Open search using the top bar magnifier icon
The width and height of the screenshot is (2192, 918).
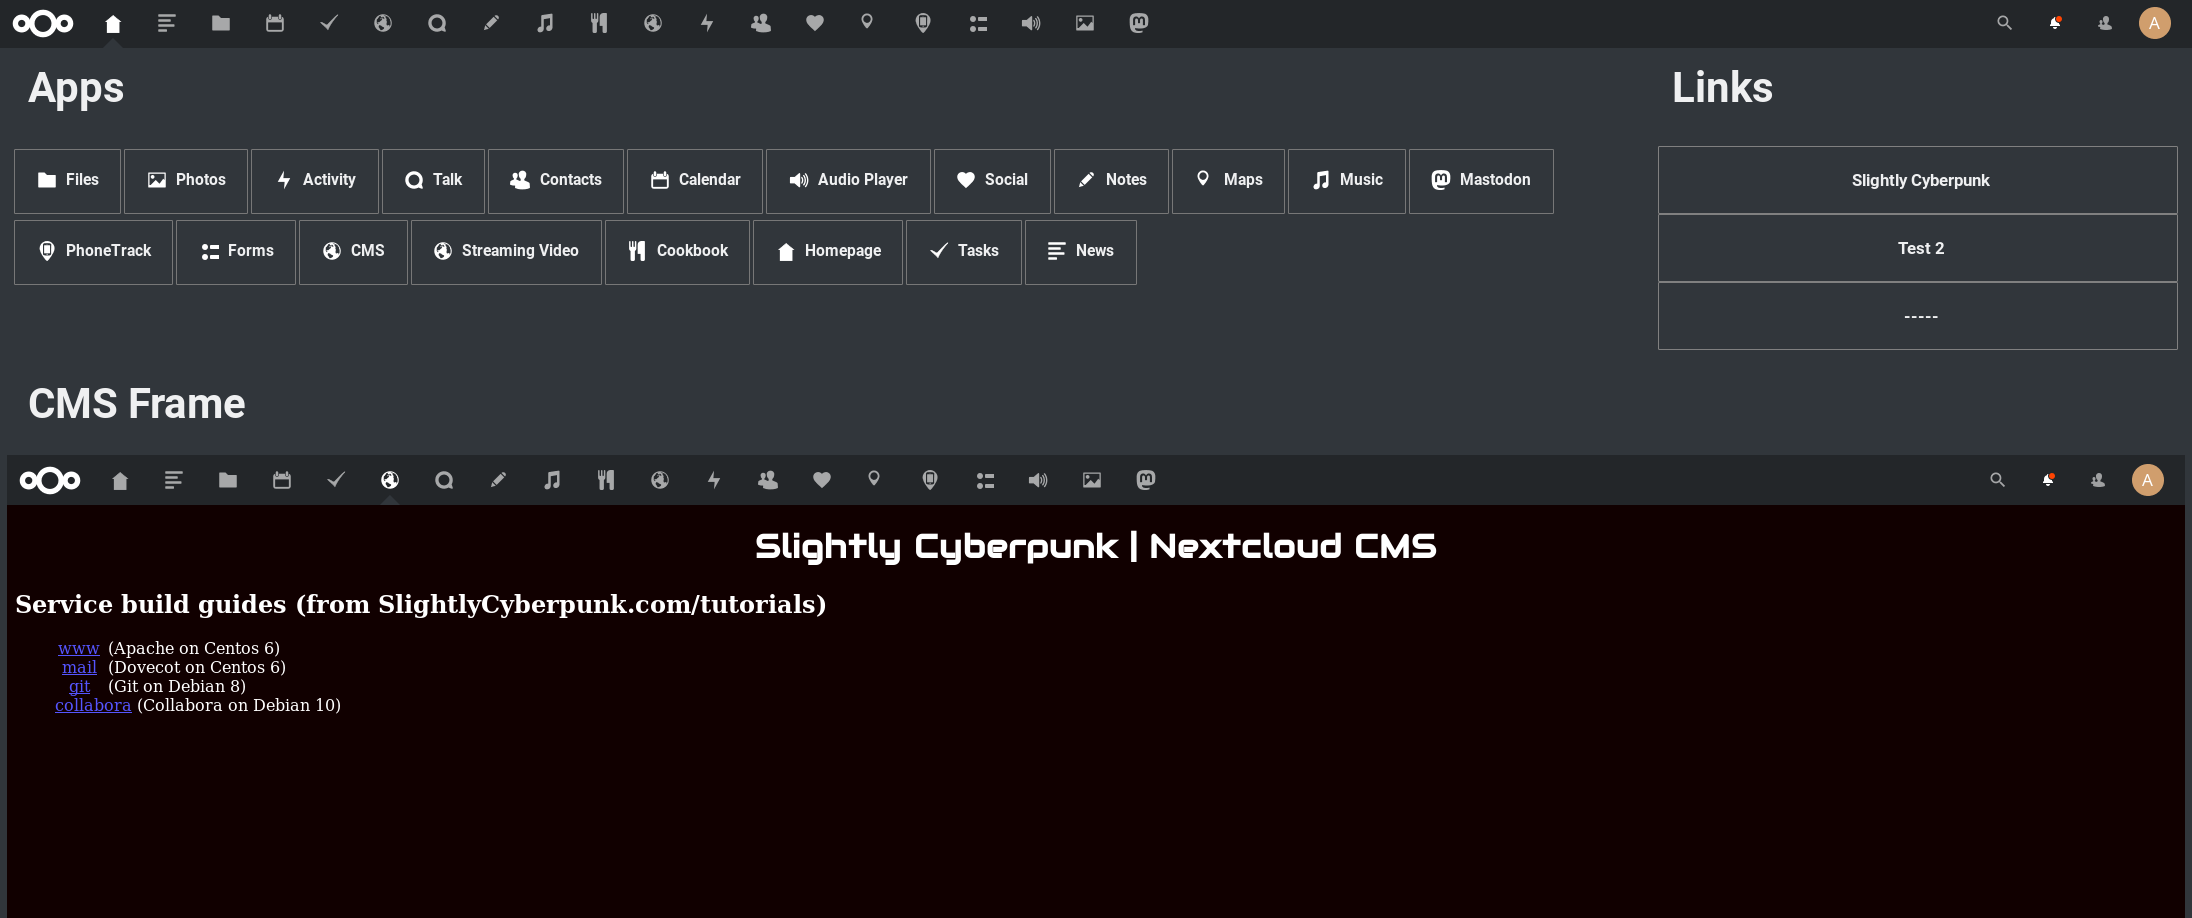(2004, 23)
